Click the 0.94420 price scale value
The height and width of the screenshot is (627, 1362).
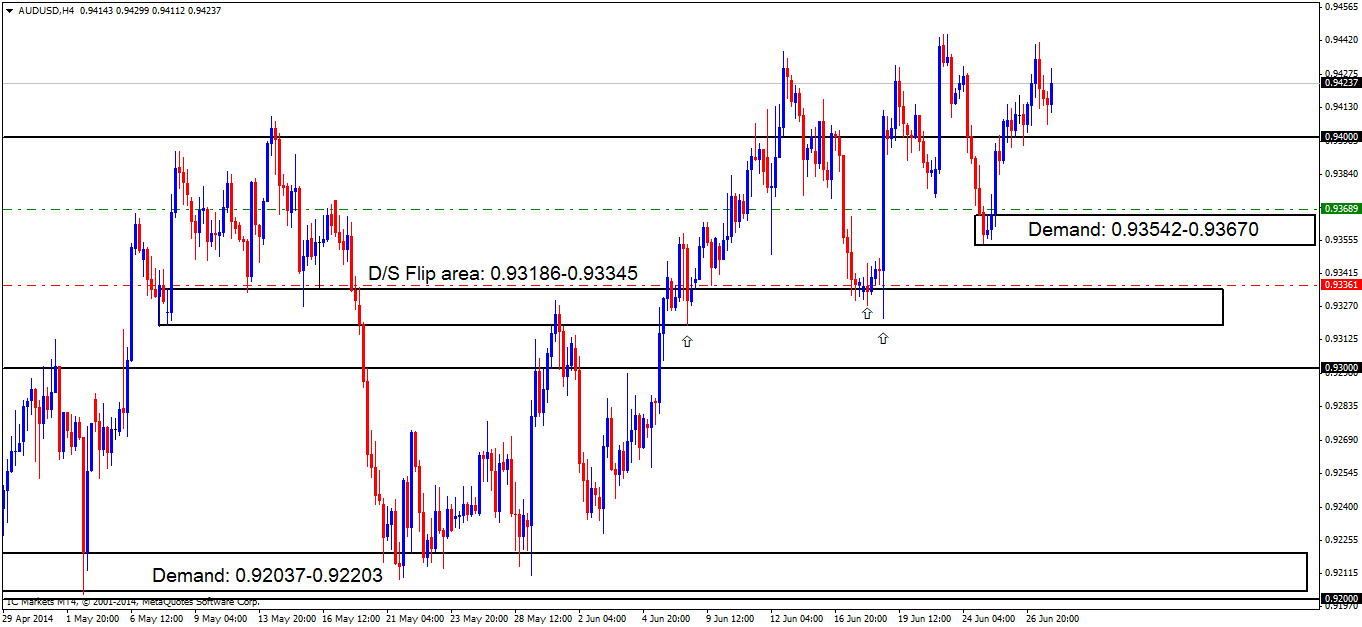point(1341,40)
